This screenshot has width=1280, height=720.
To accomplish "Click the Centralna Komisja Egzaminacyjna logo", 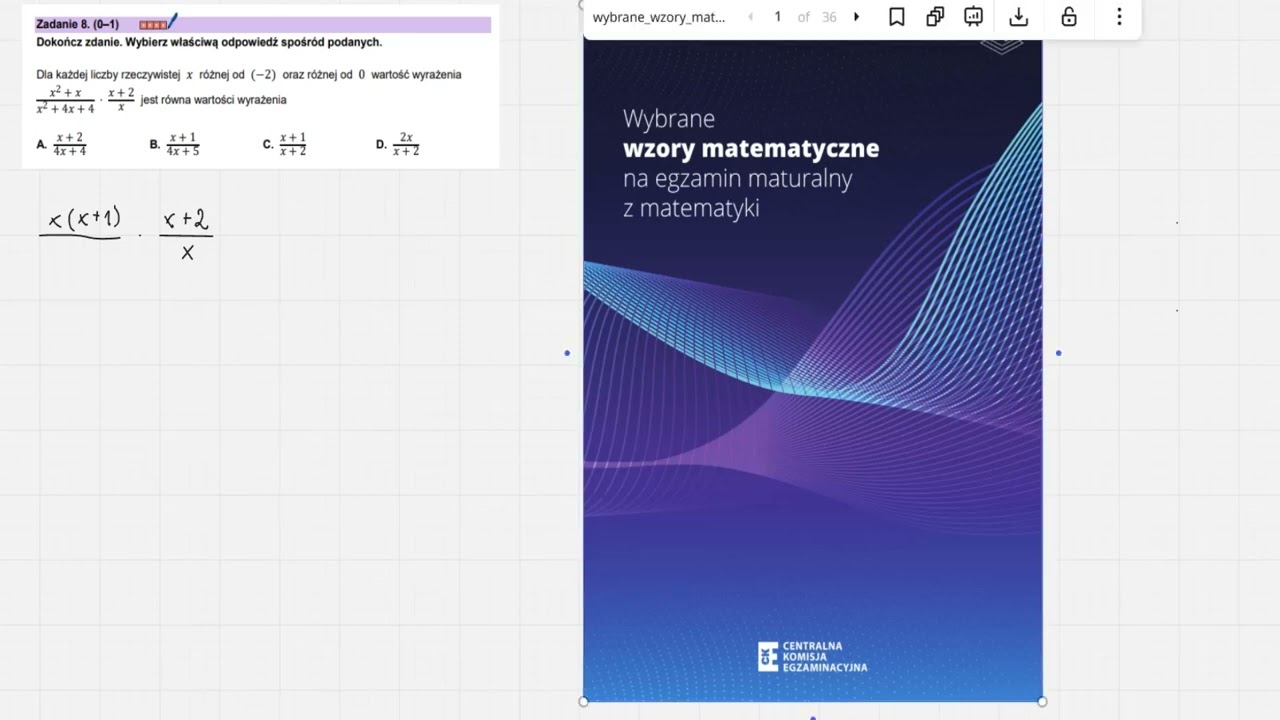I will (x=813, y=656).
